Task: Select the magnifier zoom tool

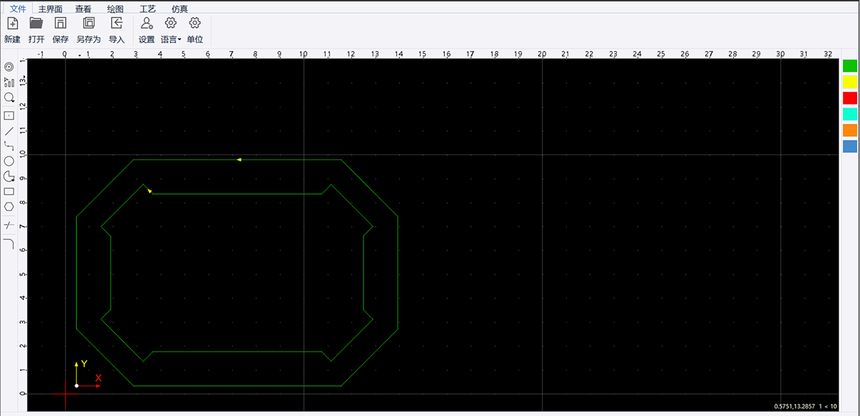Action: click(9, 98)
